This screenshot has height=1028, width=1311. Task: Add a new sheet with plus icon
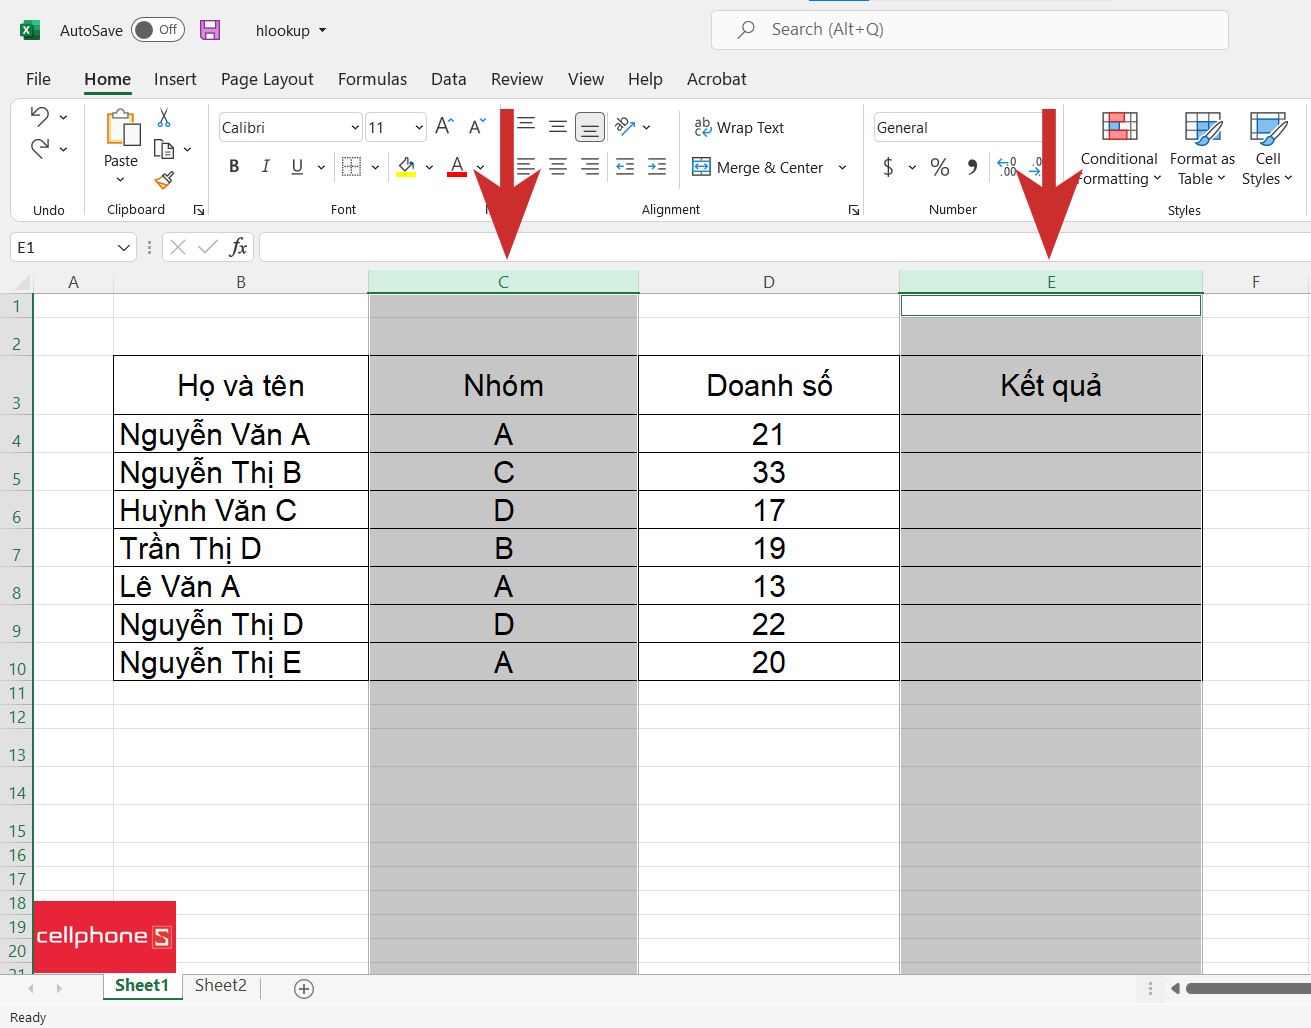(304, 989)
